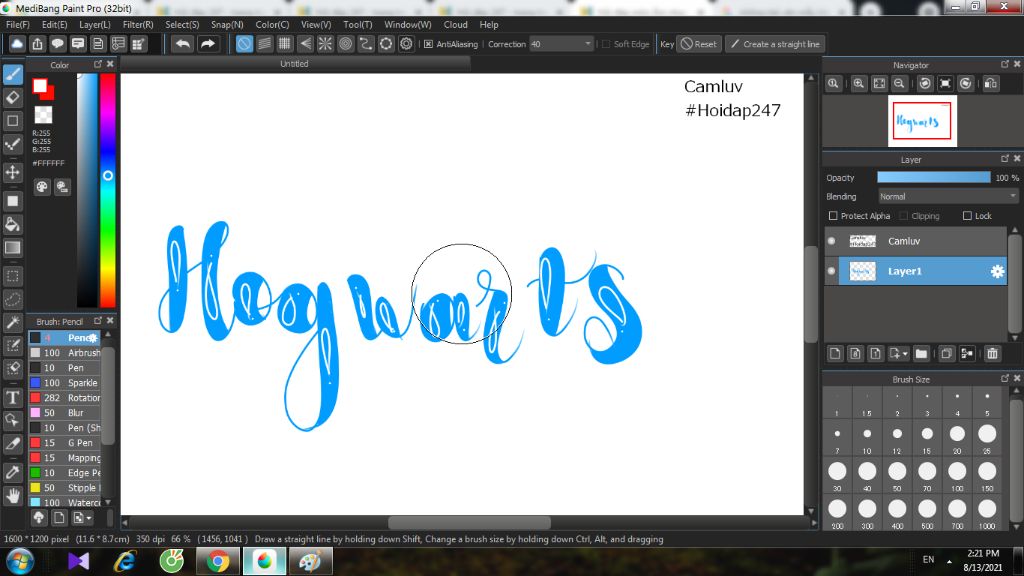Viewport: 1024px width, 576px height.
Task: Click the Navigator preview thumbnail
Action: pyautogui.click(x=922, y=121)
